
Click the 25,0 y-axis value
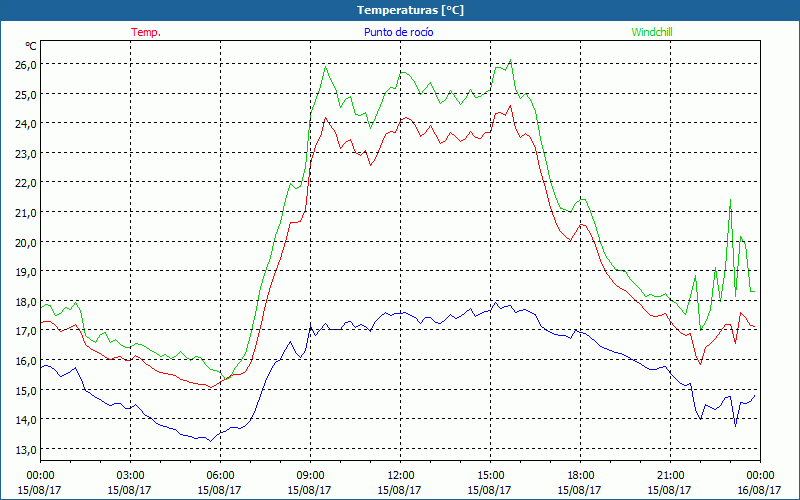27,95
